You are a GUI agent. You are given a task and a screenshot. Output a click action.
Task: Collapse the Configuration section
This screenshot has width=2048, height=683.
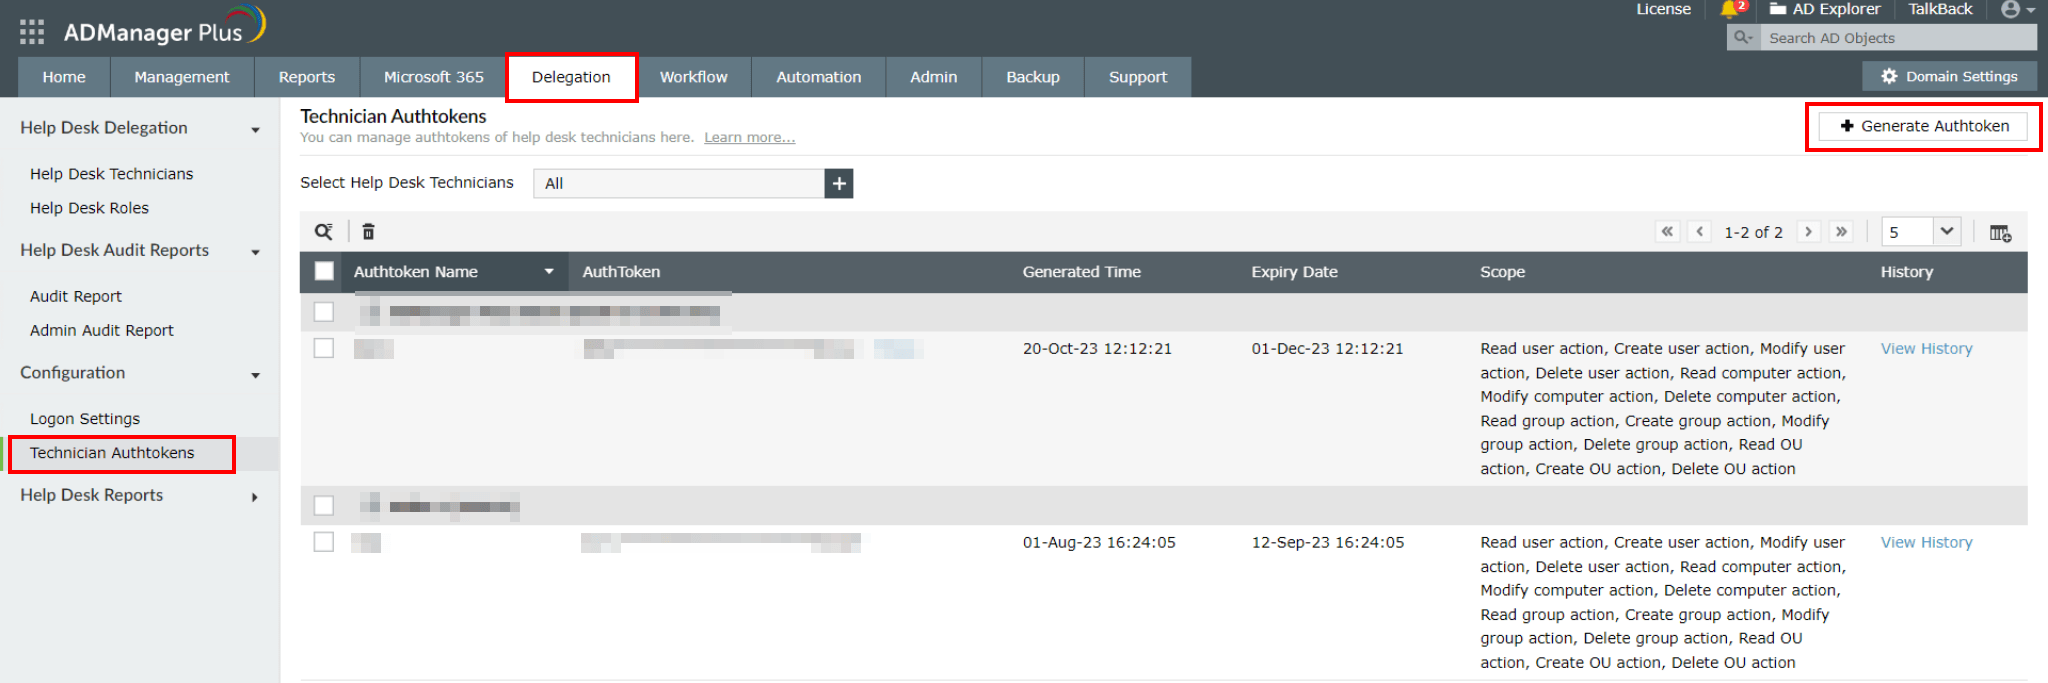point(256,376)
